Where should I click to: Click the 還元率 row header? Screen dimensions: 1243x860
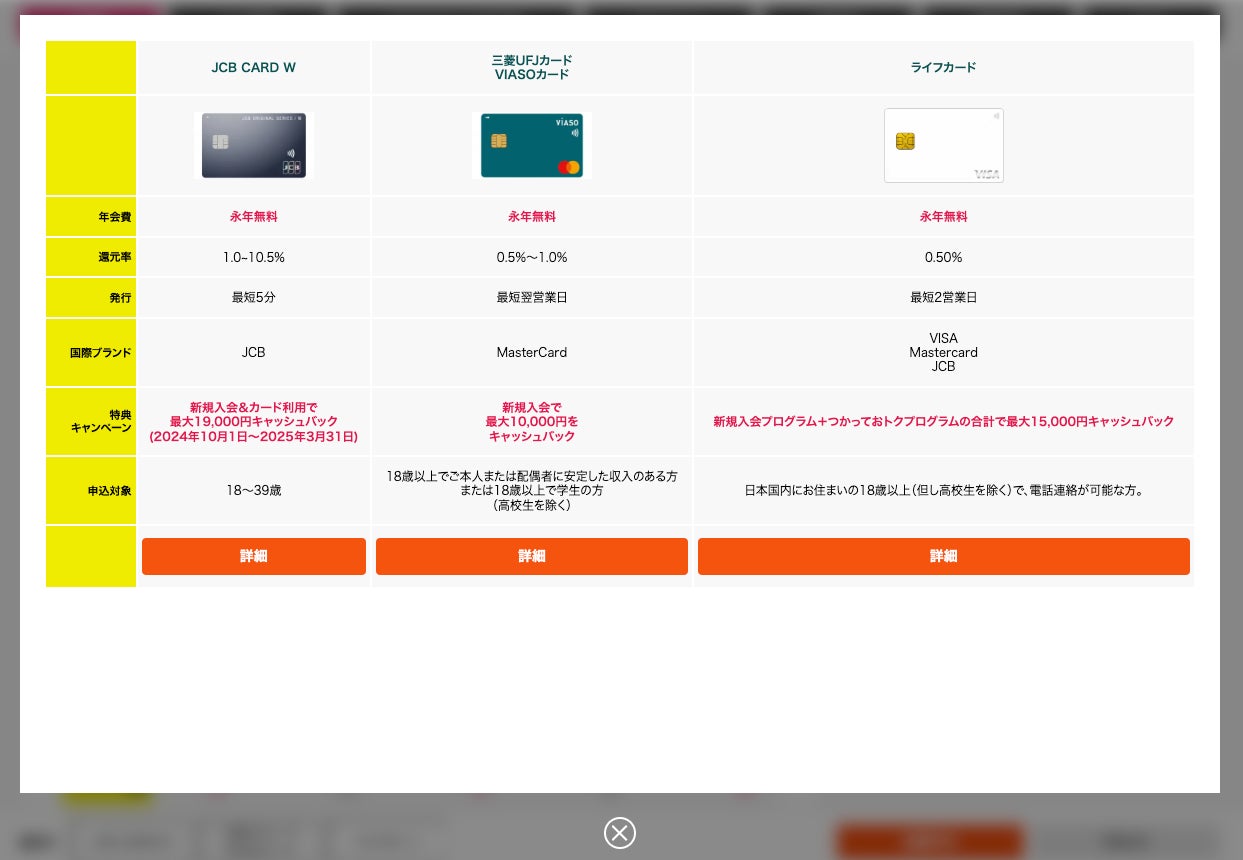point(91,257)
